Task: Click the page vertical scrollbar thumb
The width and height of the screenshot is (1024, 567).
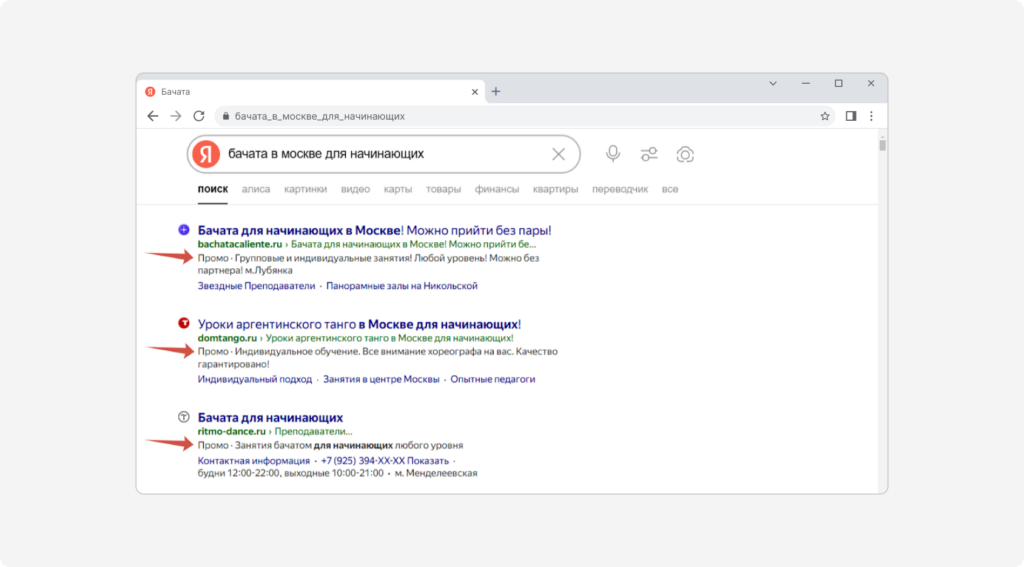Action: pyautogui.click(x=882, y=145)
